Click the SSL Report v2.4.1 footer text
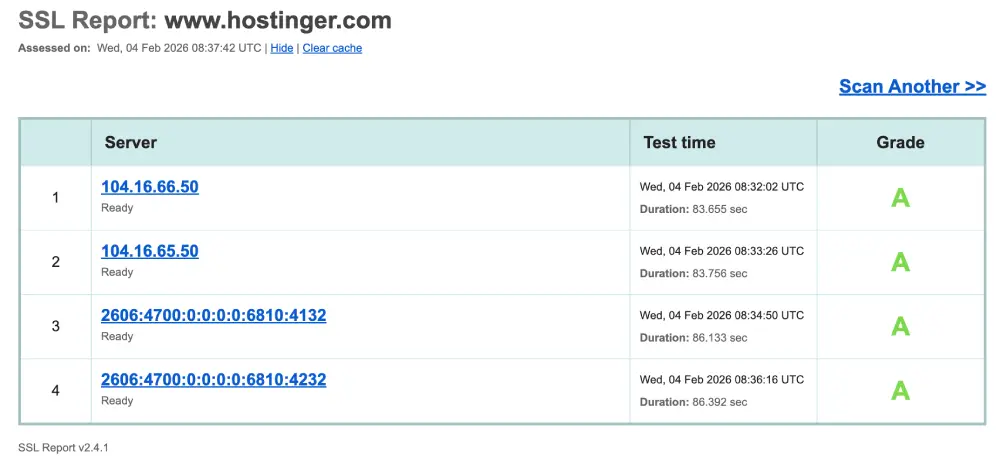The height and width of the screenshot is (465, 1000). click(63, 448)
